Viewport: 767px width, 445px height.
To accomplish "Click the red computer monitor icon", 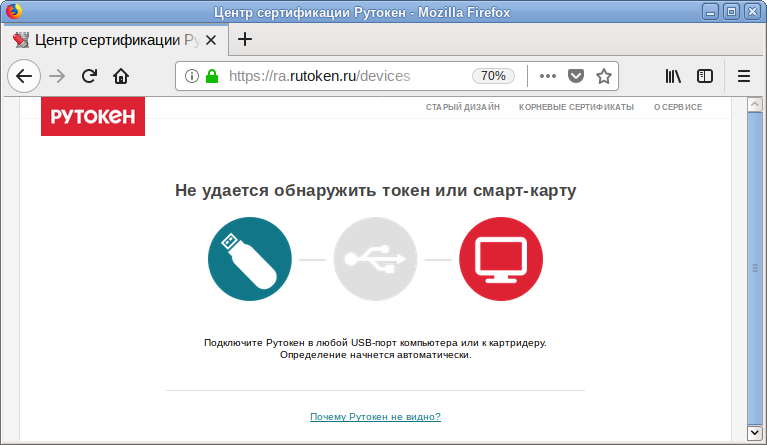I will (x=501, y=259).
